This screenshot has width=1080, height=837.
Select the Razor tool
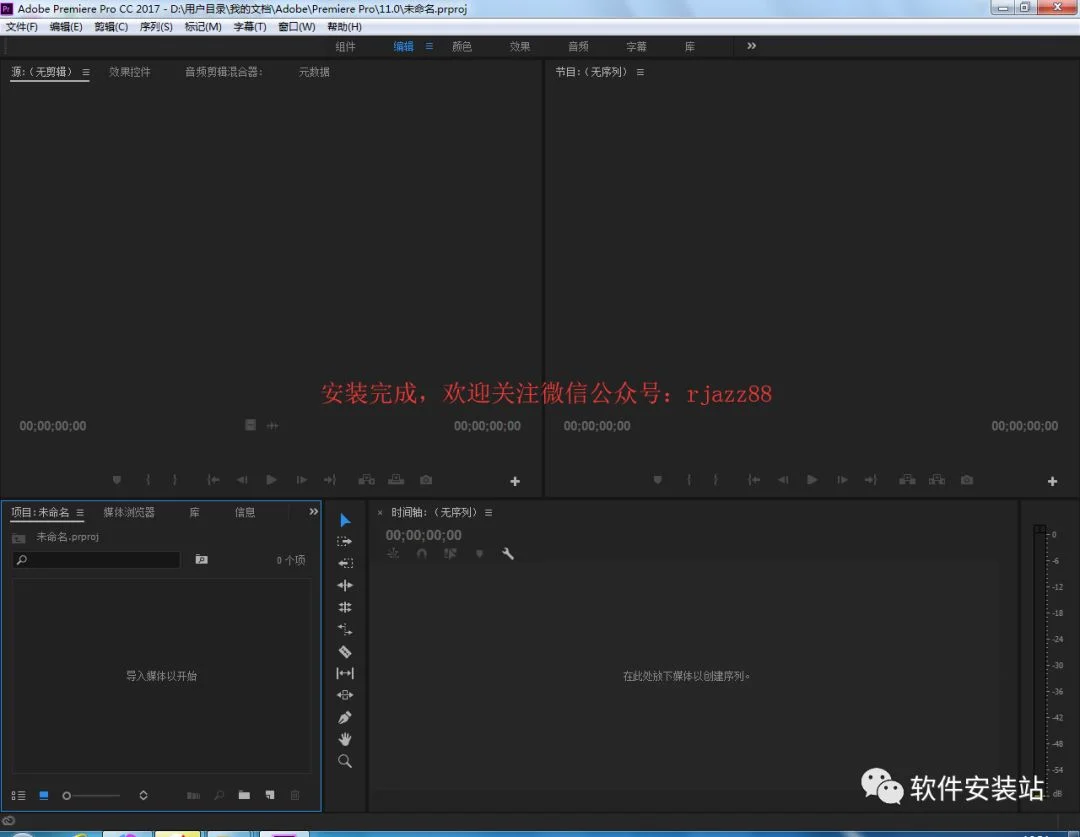click(x=345, y=652)
